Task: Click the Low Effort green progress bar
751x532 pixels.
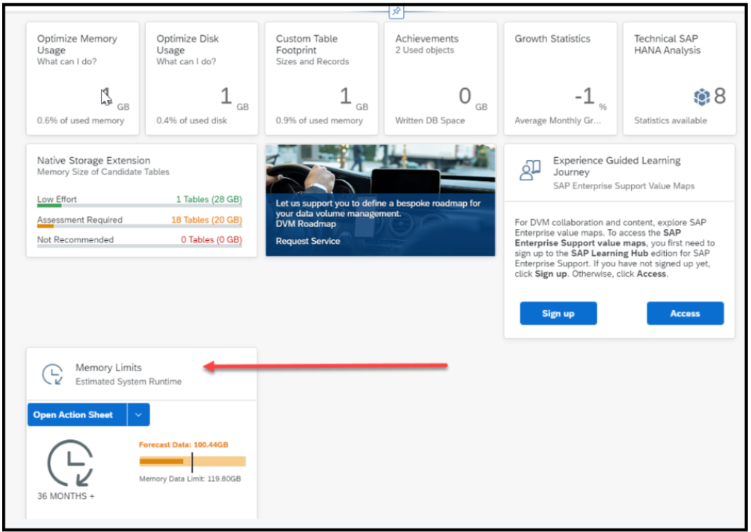Action: [49, 205]
